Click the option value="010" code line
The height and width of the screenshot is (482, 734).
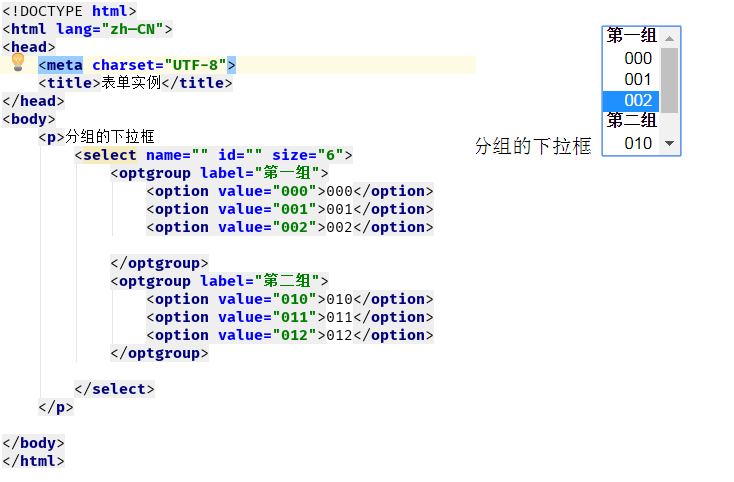[x=290, y=299]
